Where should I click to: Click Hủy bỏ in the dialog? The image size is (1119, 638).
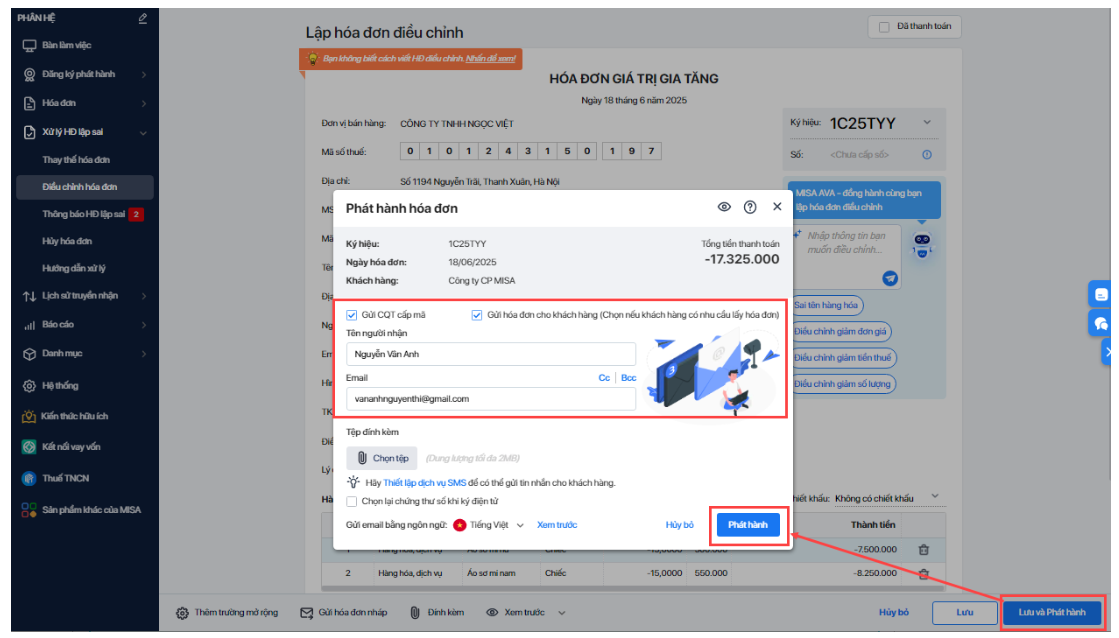coord(679,525)
